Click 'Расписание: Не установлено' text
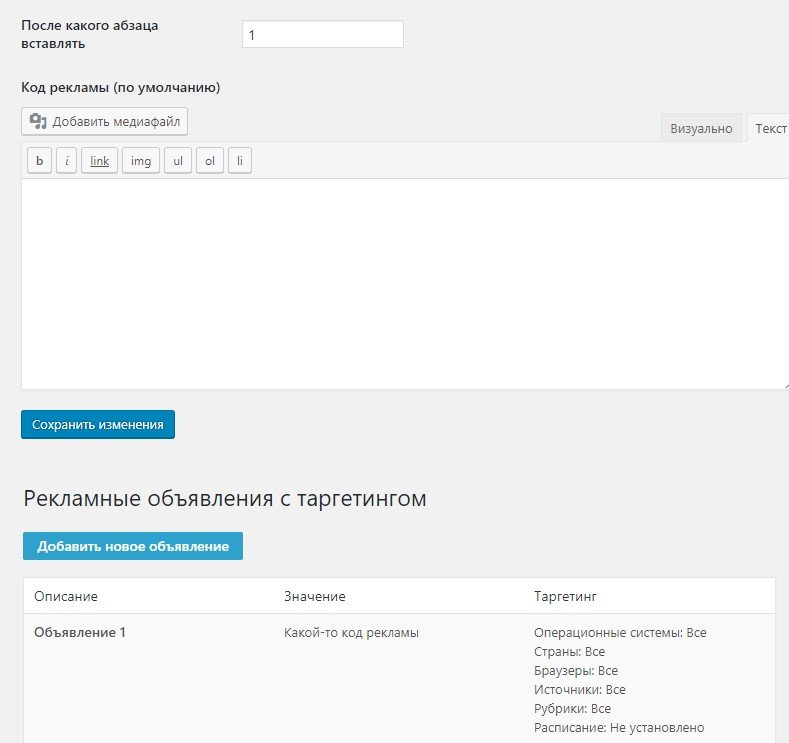 pyautogui.click(x=619, y=727)
